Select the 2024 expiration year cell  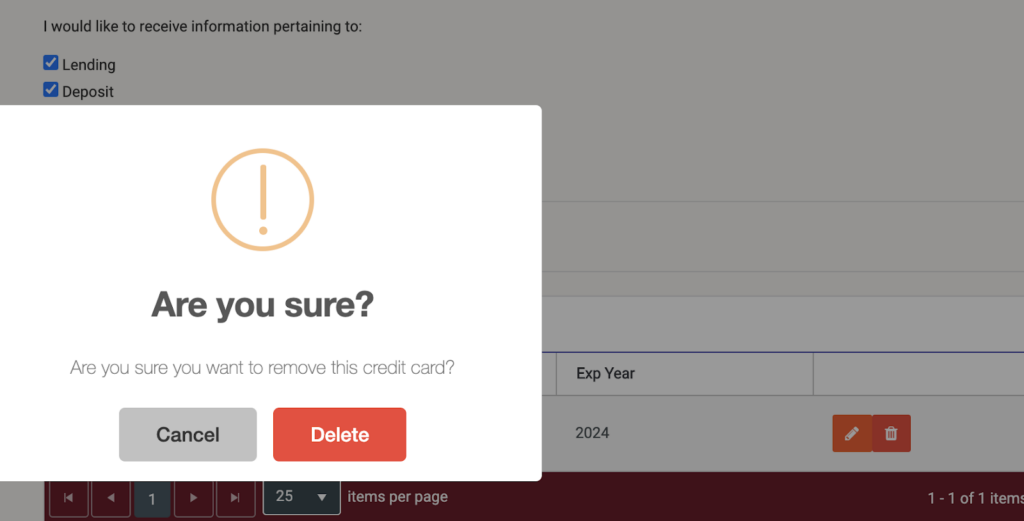point(592,433)
